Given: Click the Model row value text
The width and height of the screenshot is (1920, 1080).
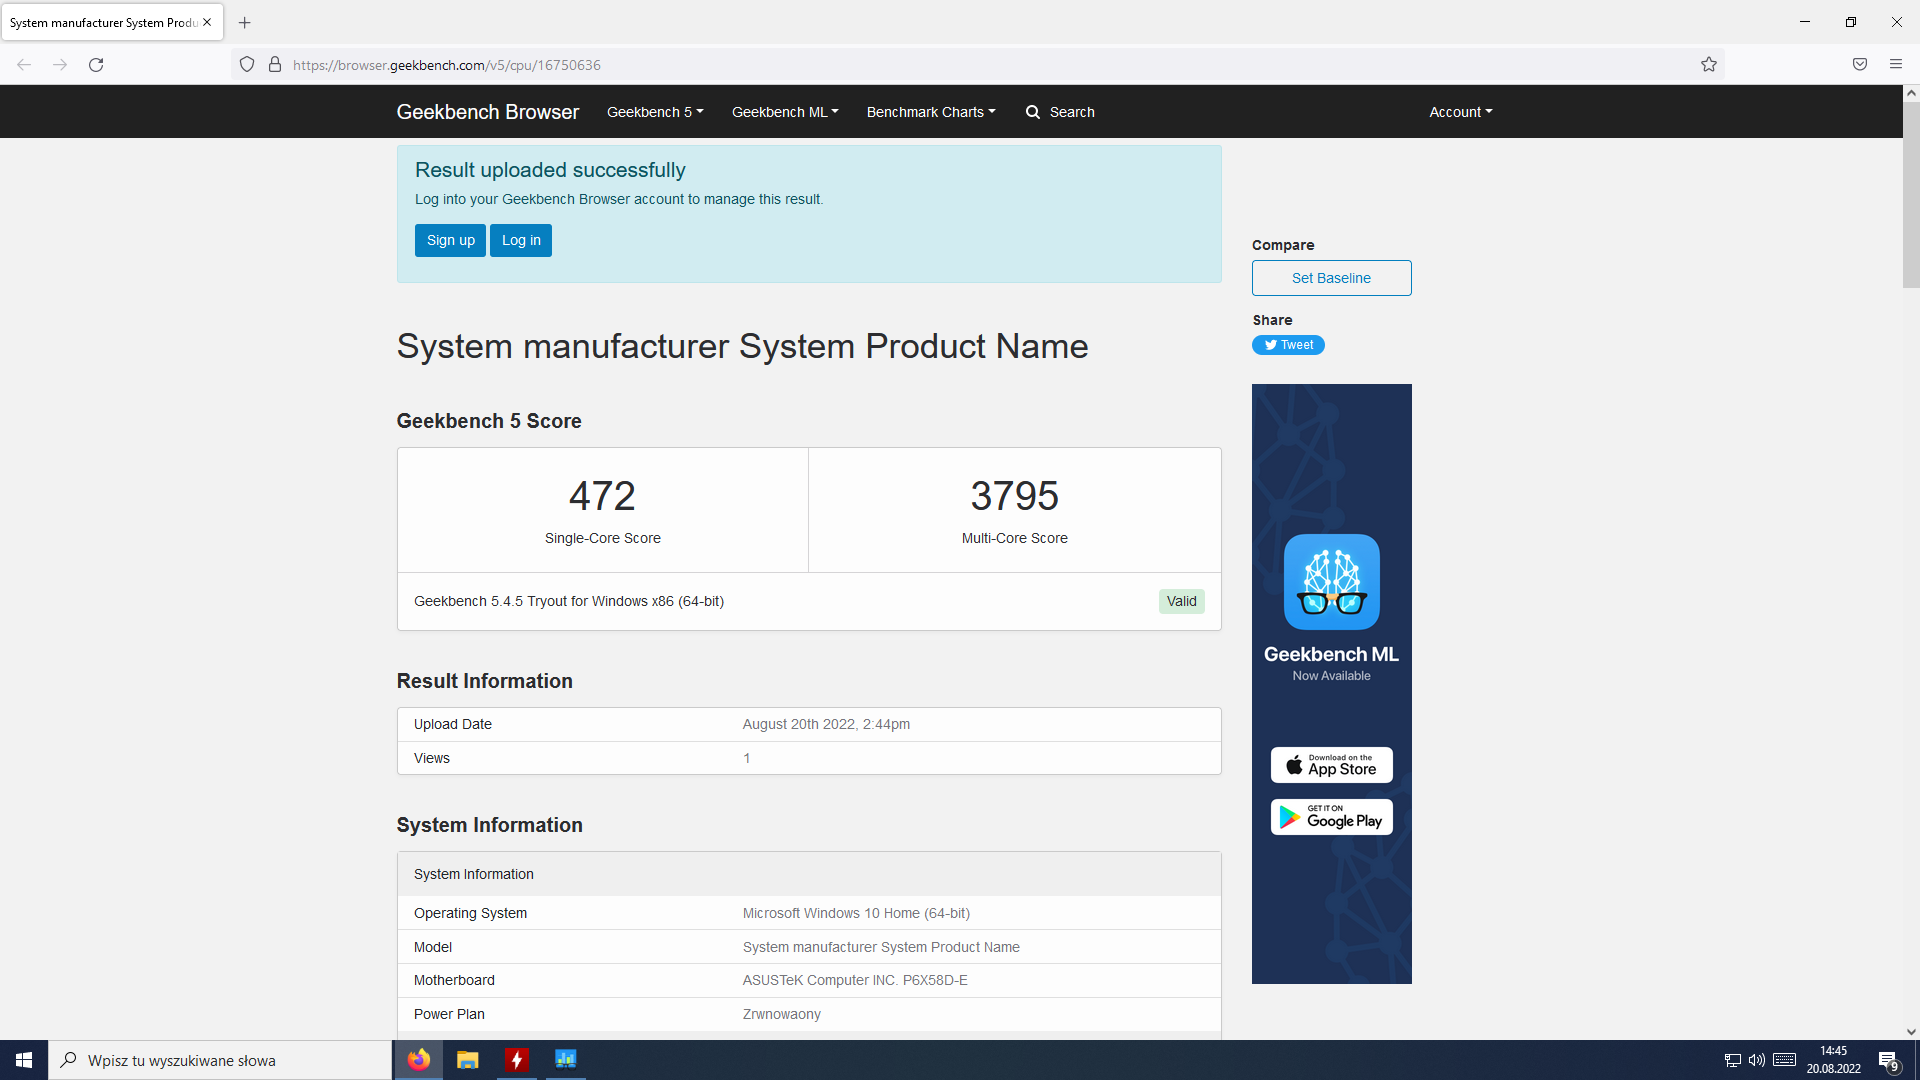Looking at the screenshot, I should (881, 947).
